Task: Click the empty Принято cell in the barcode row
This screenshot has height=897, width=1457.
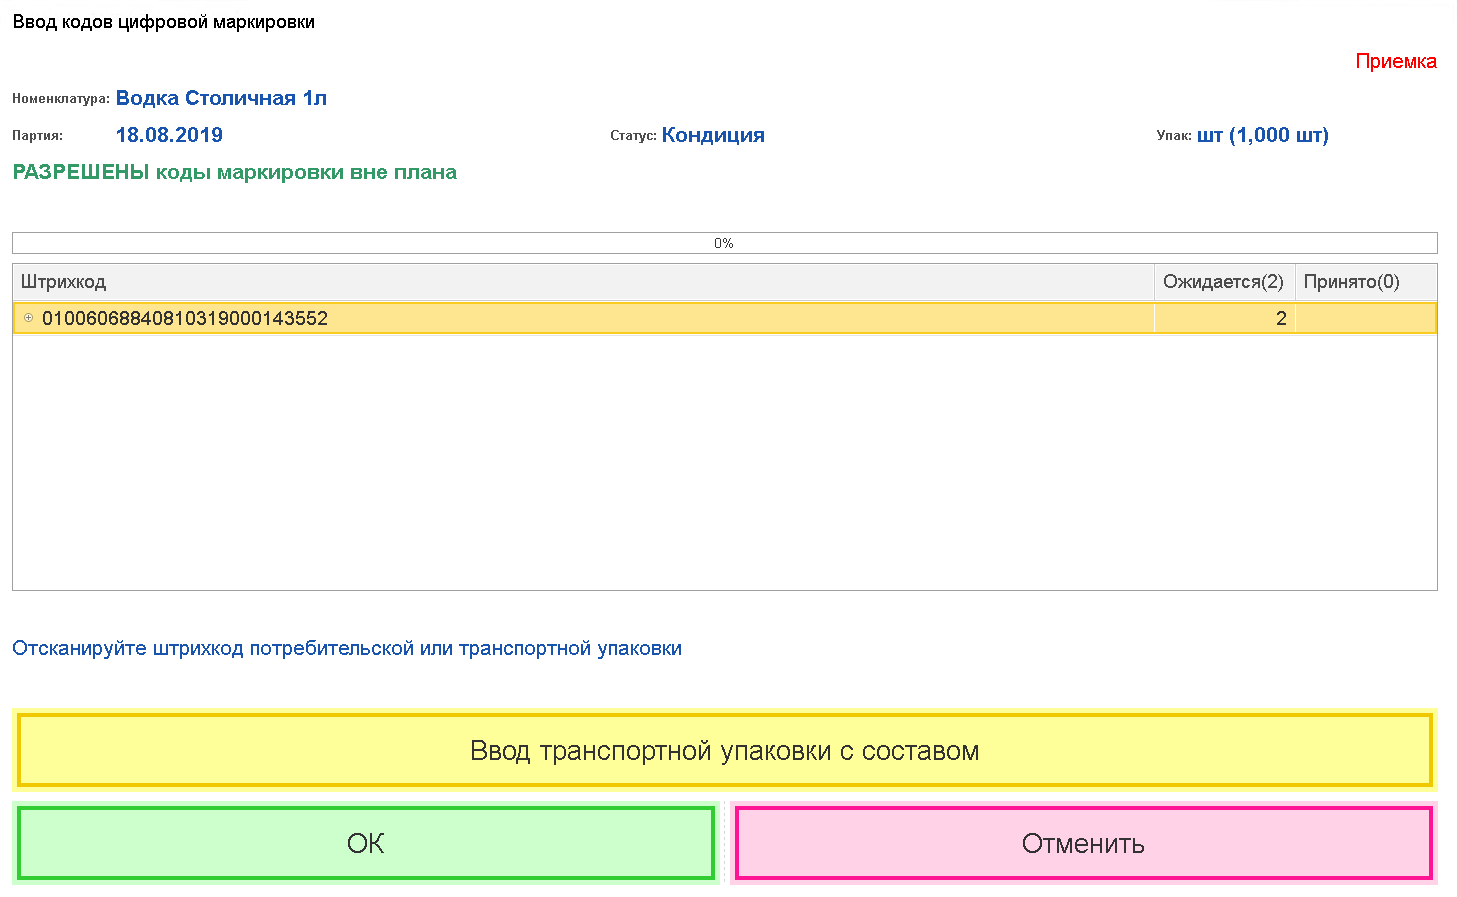Action: (1365, 318)
